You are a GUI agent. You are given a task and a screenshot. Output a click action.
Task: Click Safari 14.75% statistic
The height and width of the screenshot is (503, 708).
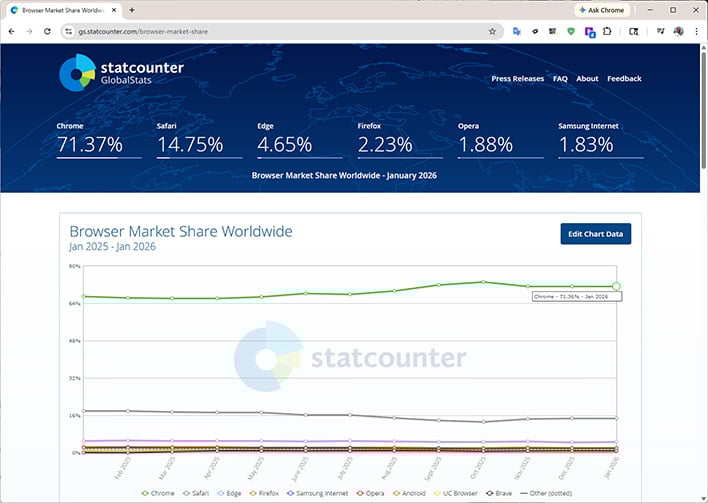point(199,140)
